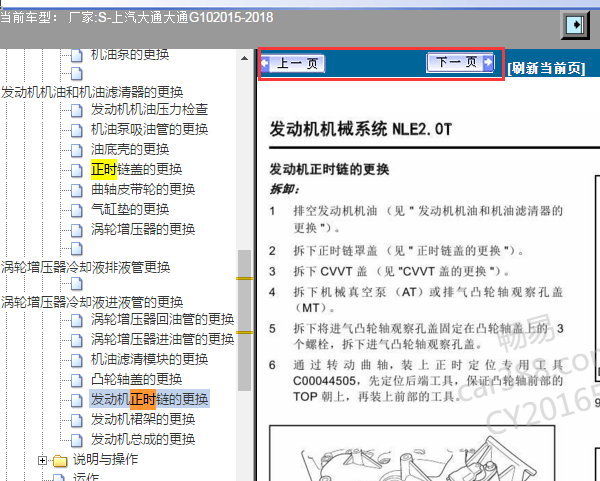
Task: Click page icon beside 气缸垫的更换
Action: [77, 210]
